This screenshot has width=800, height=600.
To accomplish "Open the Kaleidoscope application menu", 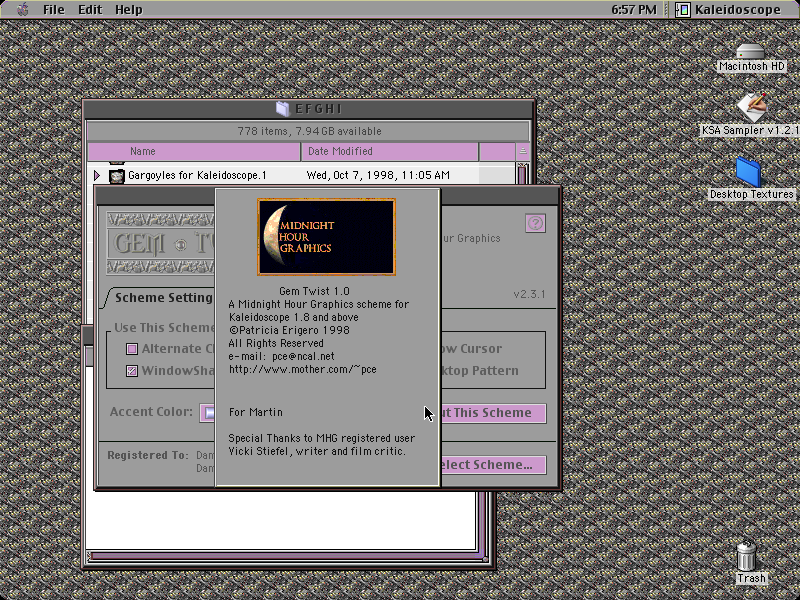I will click(x=728, y=10).
